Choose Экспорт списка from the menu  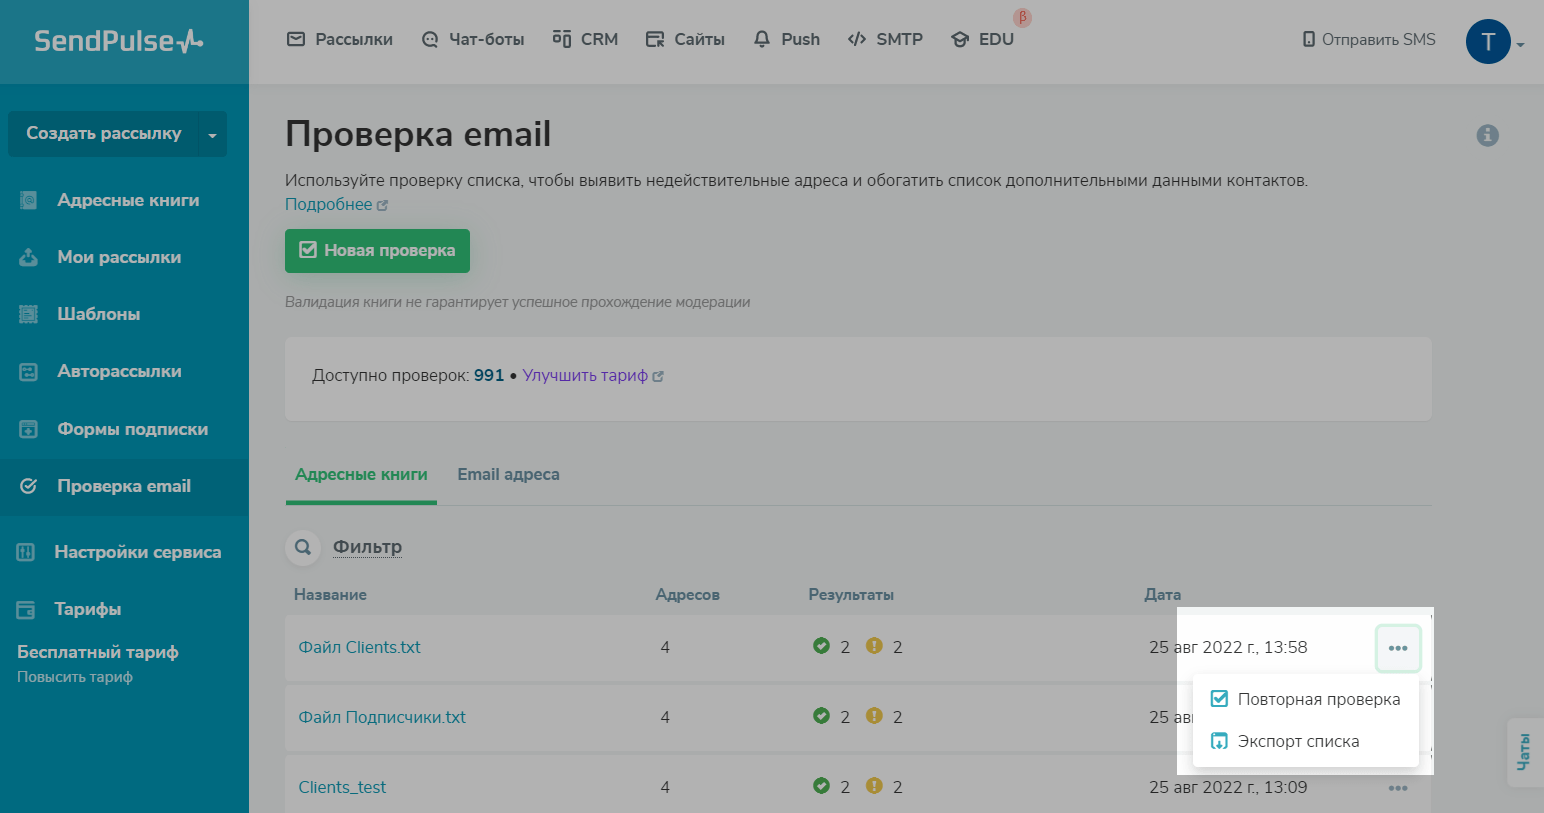[x=1297, y=741]
